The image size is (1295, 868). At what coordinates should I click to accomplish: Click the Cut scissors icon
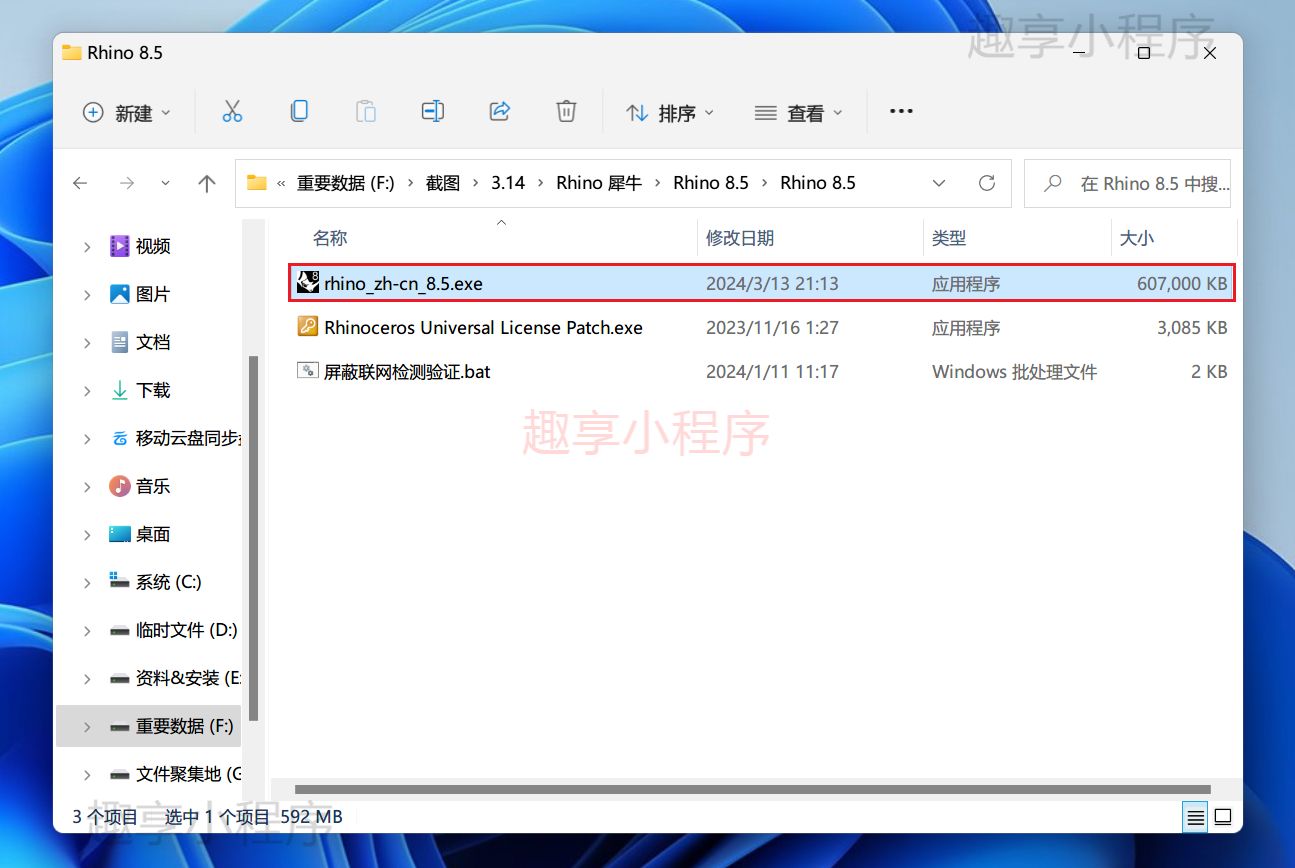(232, 112)
